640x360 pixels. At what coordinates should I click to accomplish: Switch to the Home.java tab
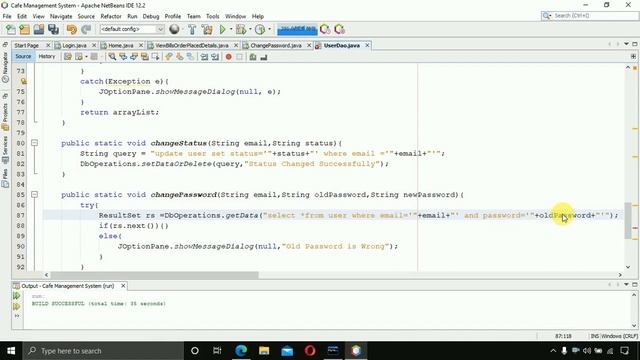click(121, 45)
